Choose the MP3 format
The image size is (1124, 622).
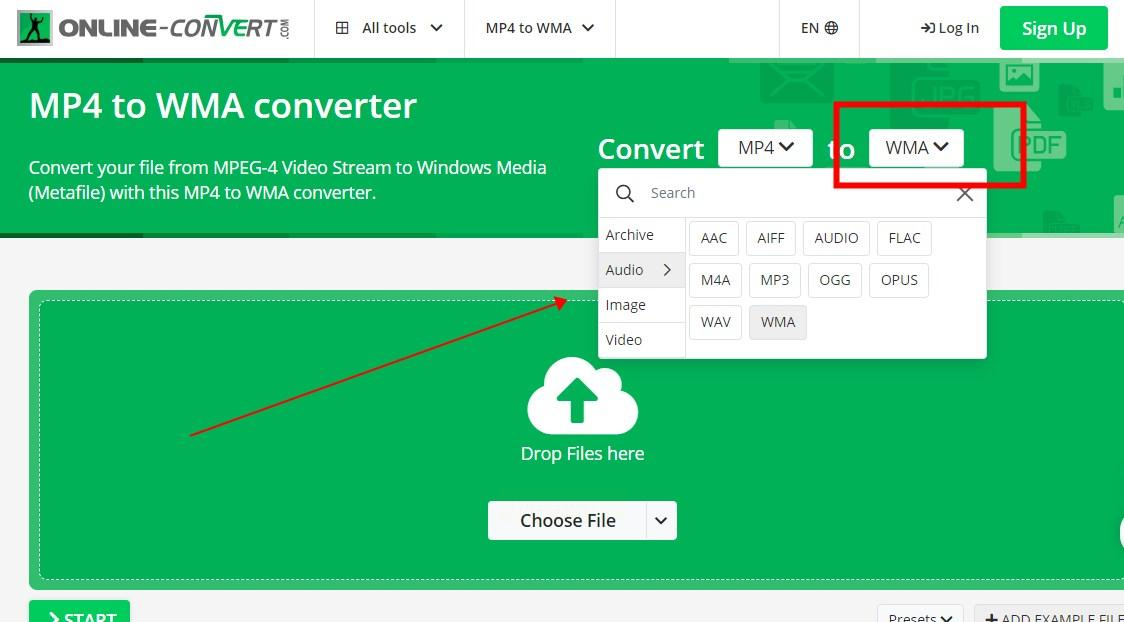775,280
